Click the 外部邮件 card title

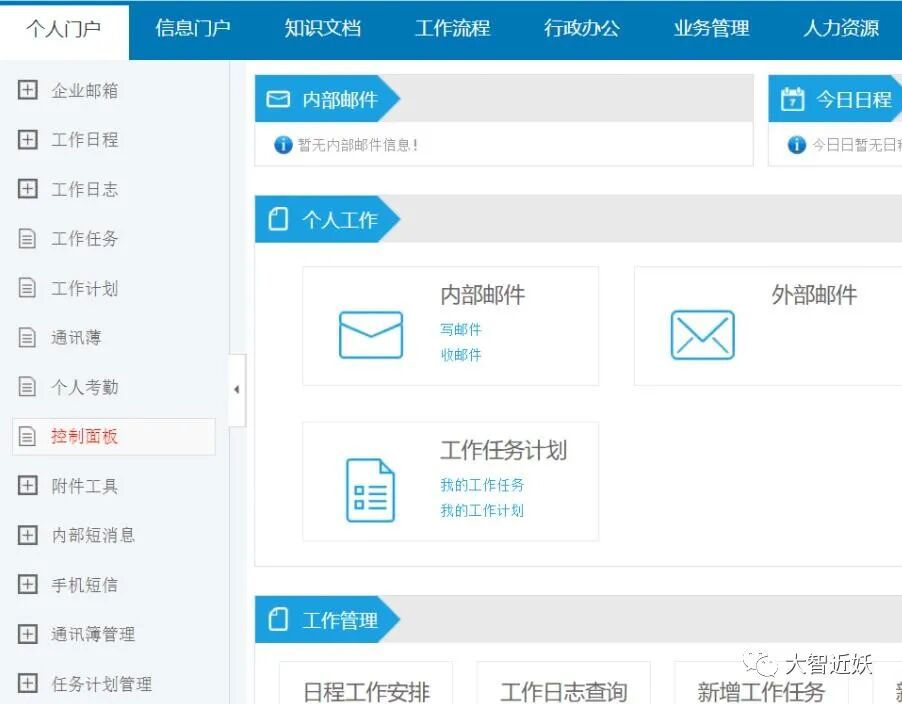pos(814,295)
